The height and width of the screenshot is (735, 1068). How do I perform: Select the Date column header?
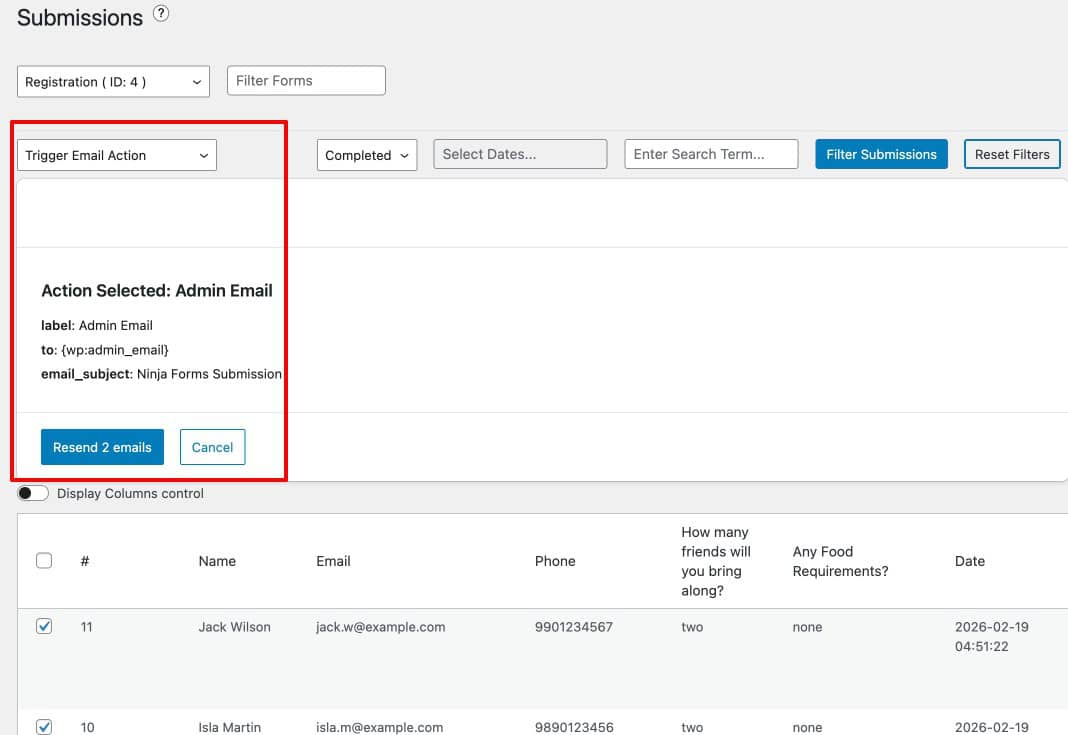(970, 561)
